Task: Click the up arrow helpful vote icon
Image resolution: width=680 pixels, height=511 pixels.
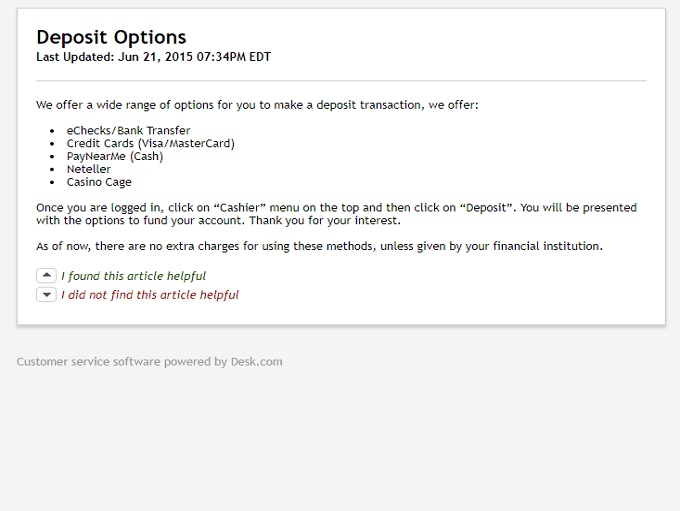Action: pos(46,275)
